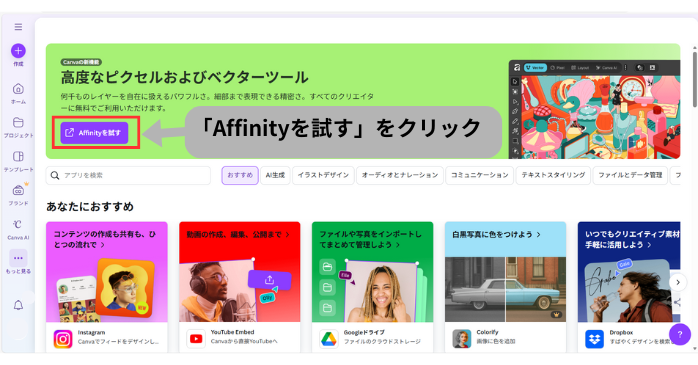698x365 pixels.
Task: Click the YouTube Embed app name text
Action: (232, 332)
